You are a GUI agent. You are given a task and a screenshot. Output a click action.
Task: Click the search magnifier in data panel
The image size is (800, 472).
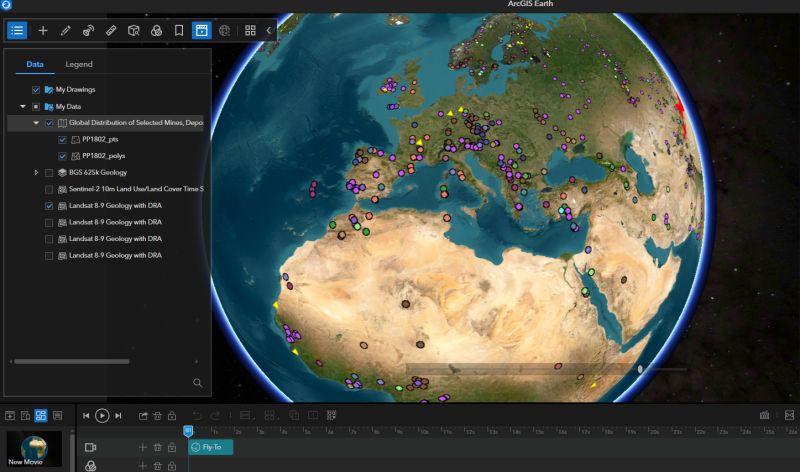click(197, 382)
